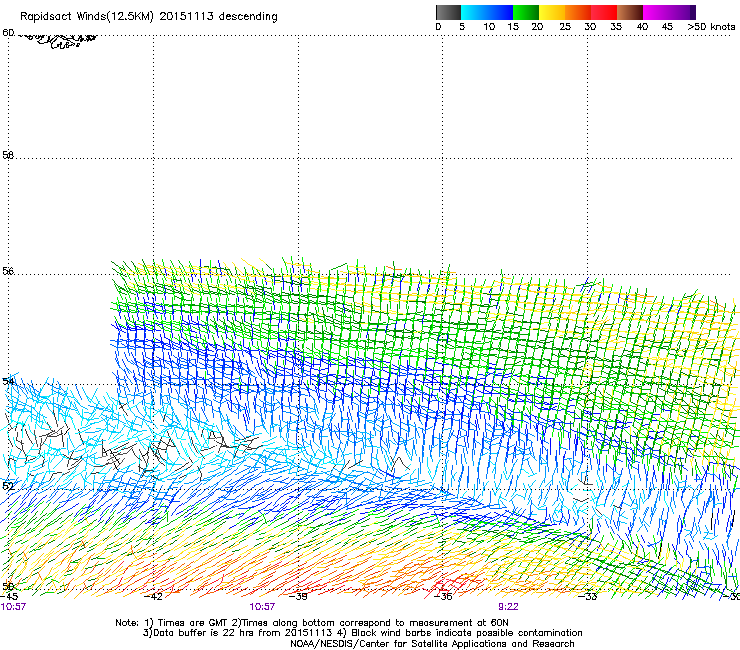740x650 pixels.
Task: Click the 10:57 time label under -45
Action: [x=13, y=607]
